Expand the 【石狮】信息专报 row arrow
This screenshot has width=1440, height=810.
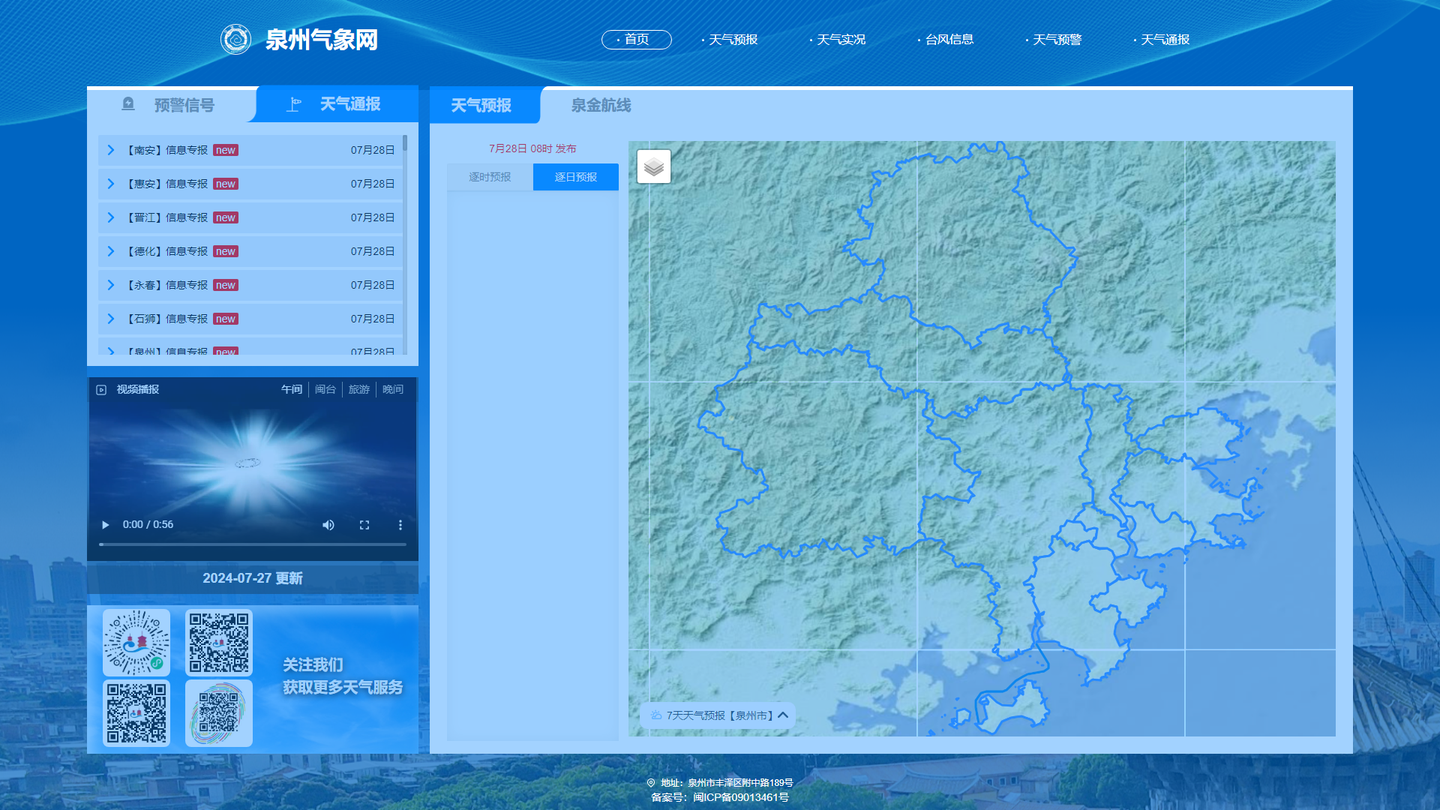point(111,319)
